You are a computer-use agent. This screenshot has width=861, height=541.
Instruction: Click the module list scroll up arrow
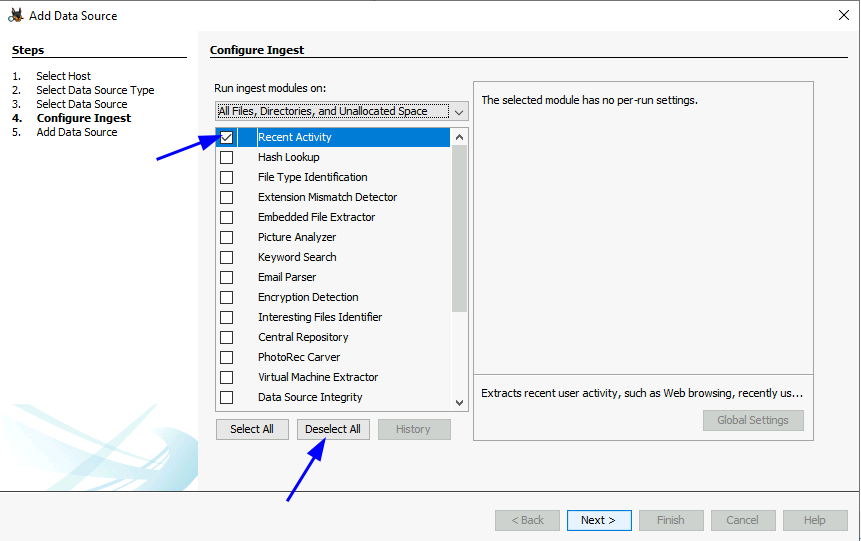tap(460, 137)
